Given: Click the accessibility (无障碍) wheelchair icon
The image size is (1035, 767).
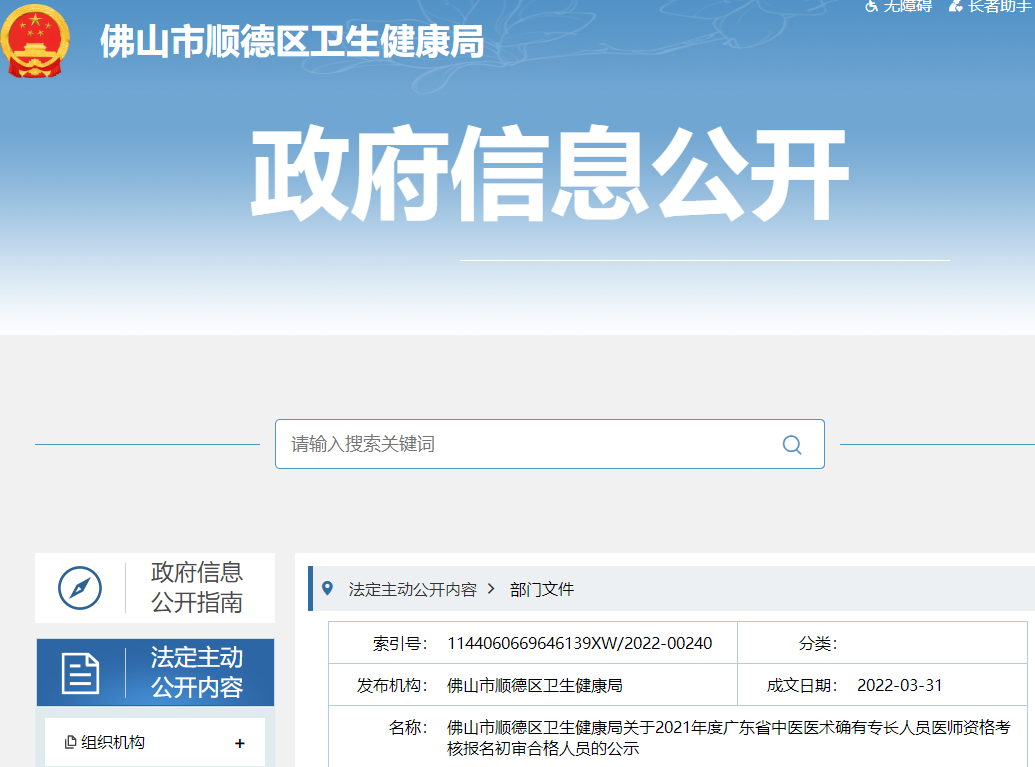Looking at the screenshot, I should click(873, 8).
